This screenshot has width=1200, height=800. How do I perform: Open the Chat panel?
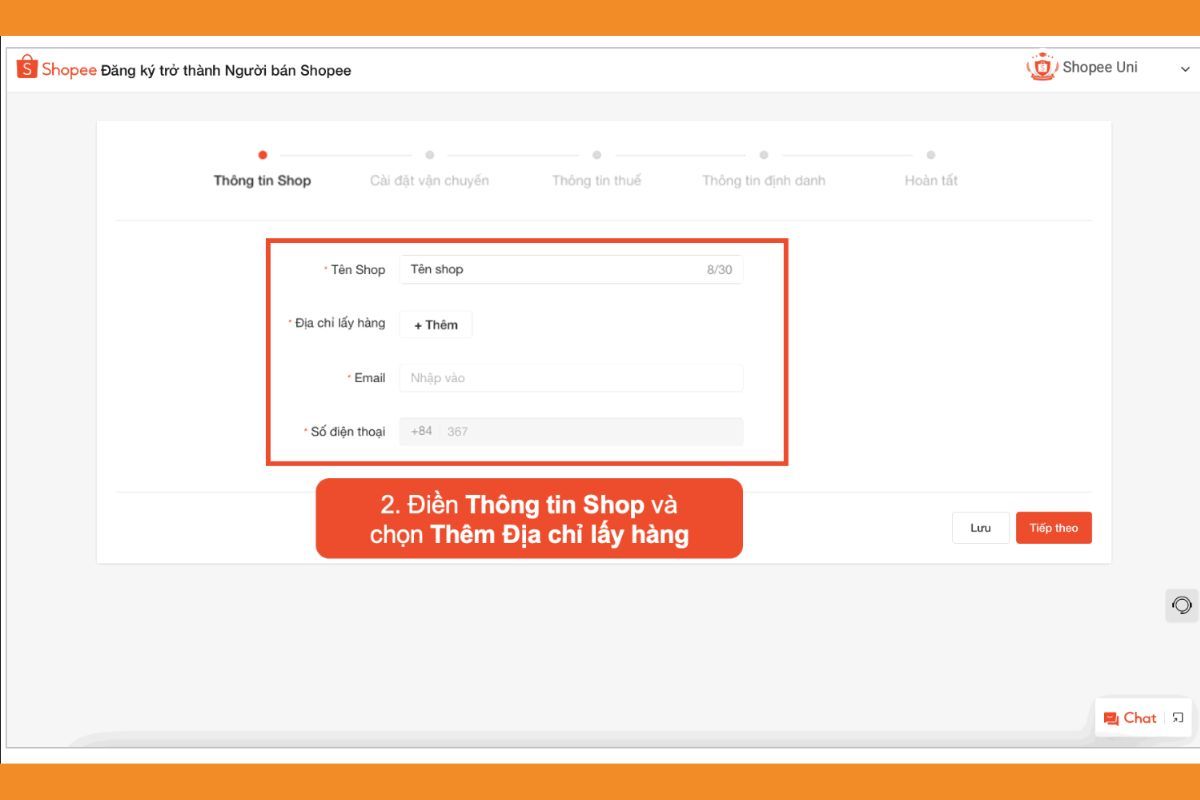coord(1143,717)
